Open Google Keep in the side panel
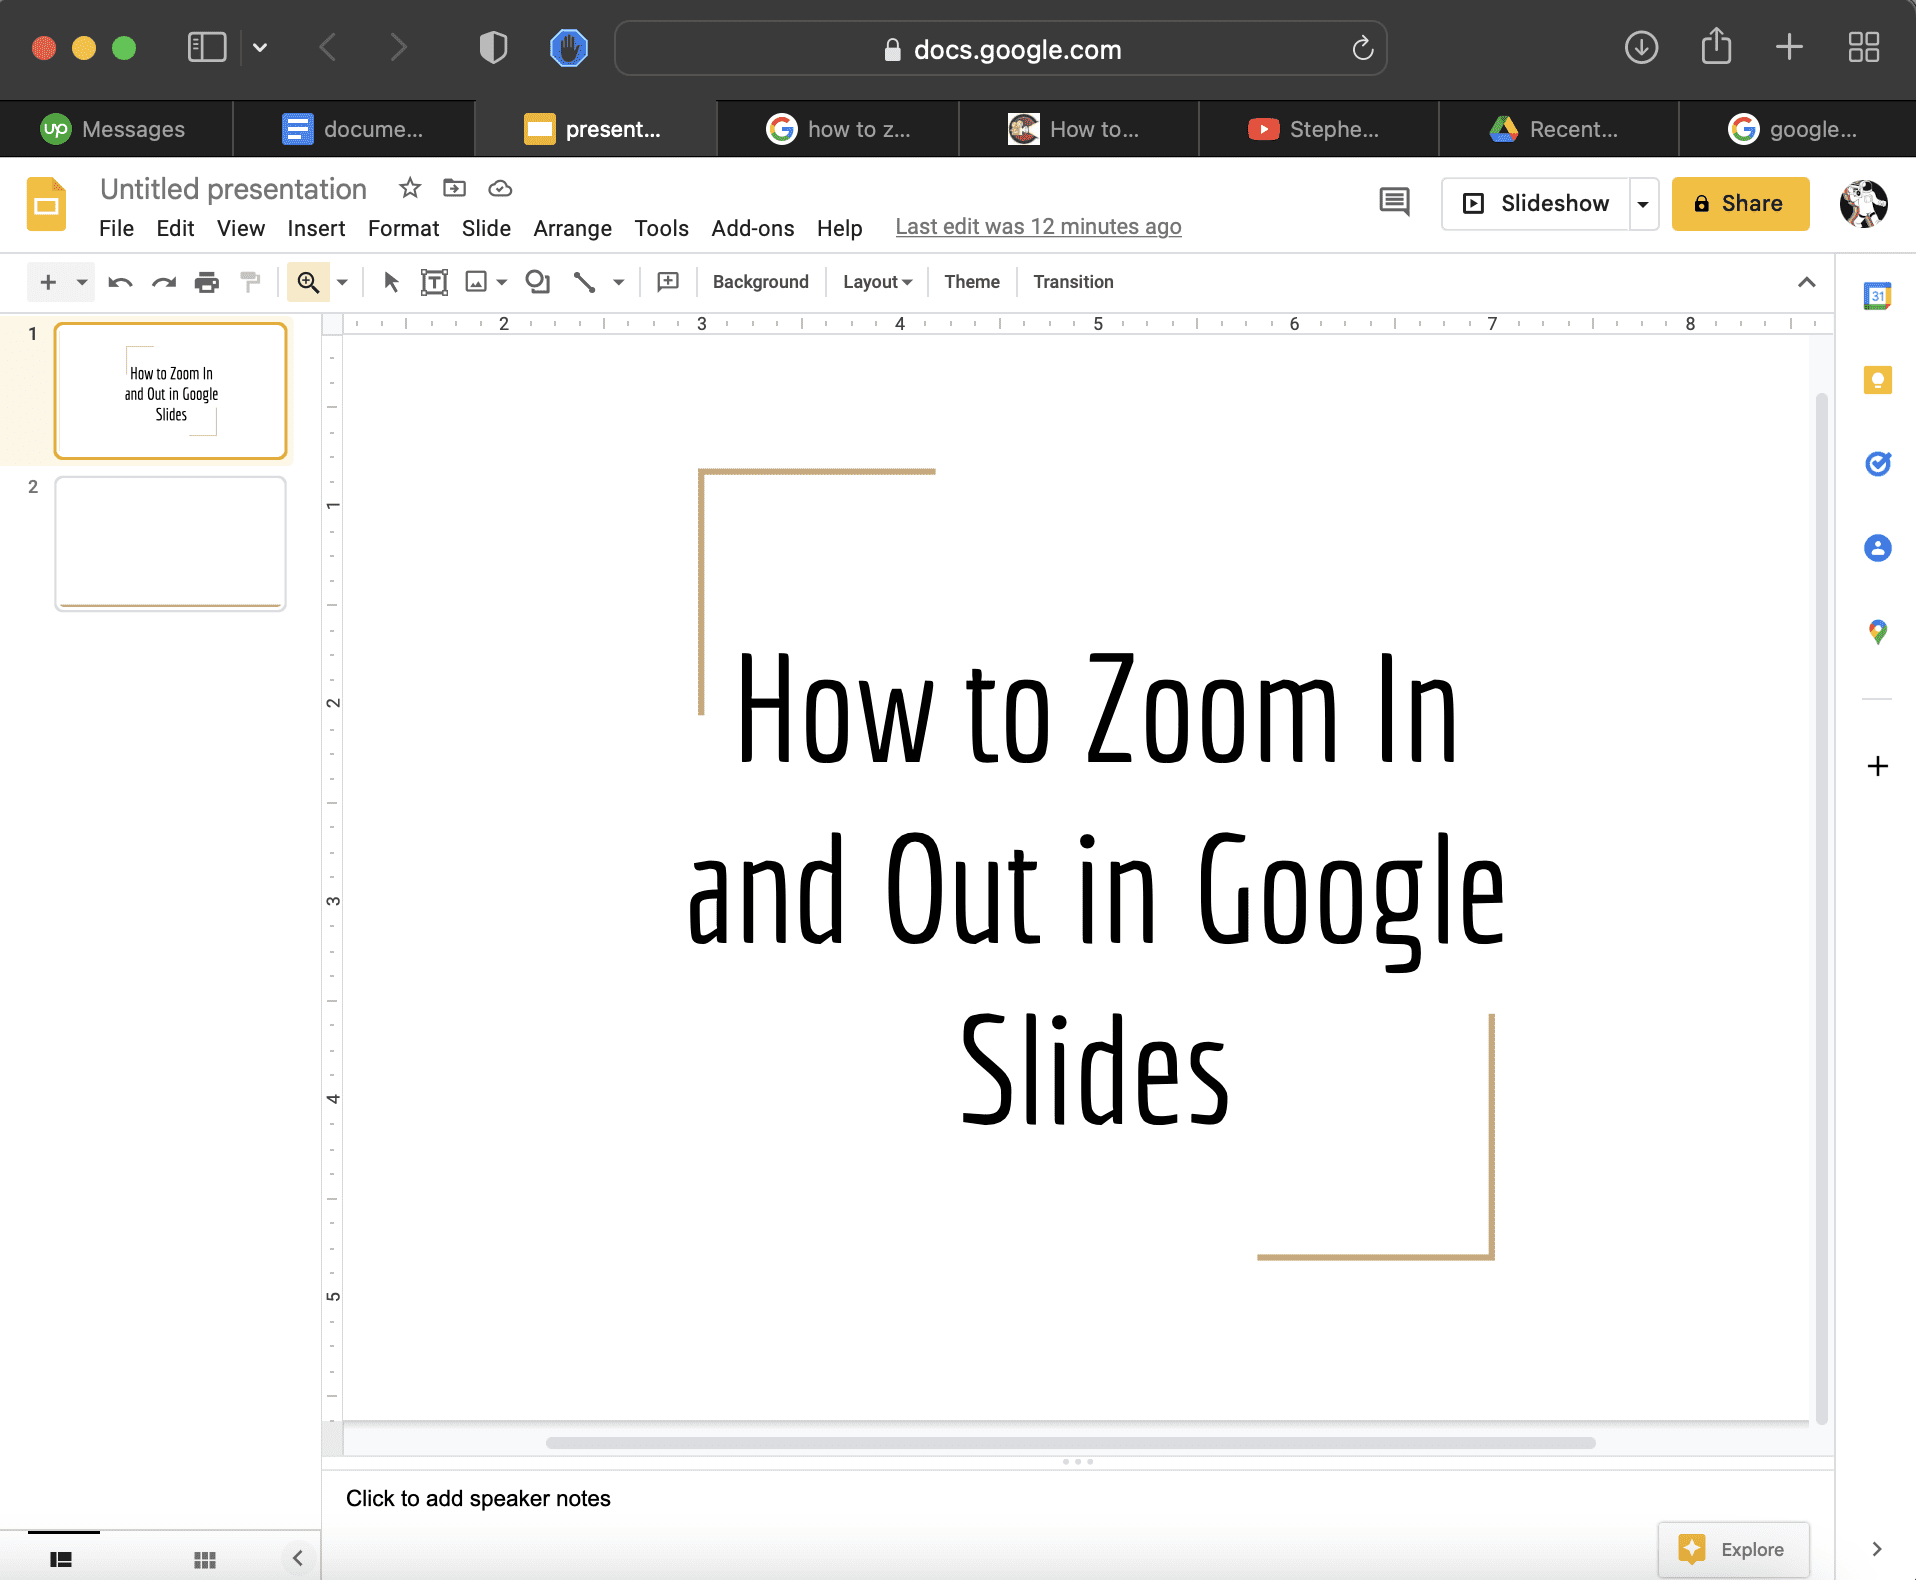This screenshot has width=1916, height=1580. [1877, 380]
